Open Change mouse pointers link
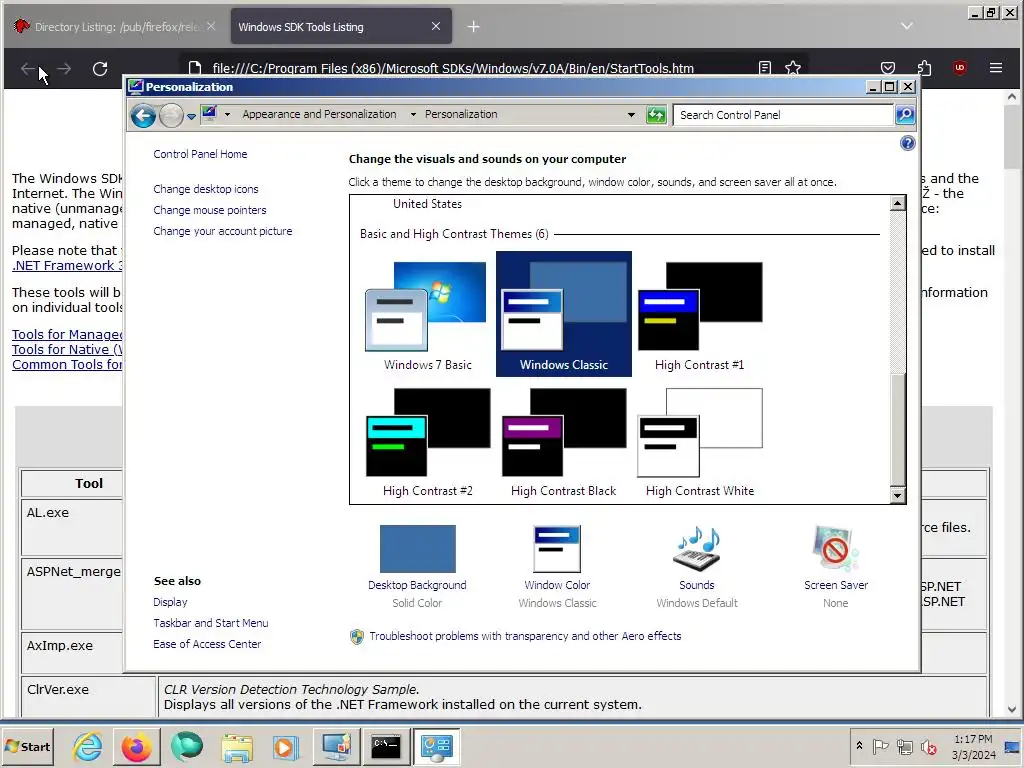Image resolution: width=1024 pixels, height=768 pixels. (210, 210)
